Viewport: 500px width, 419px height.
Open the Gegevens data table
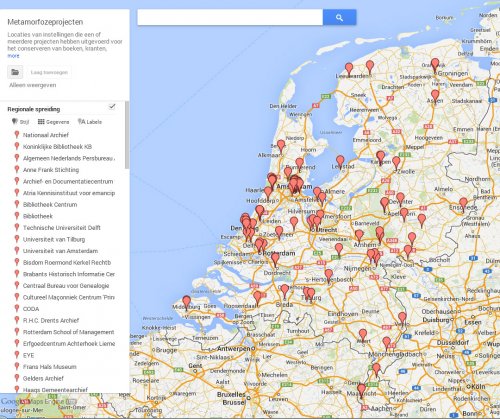pos(53,122)
